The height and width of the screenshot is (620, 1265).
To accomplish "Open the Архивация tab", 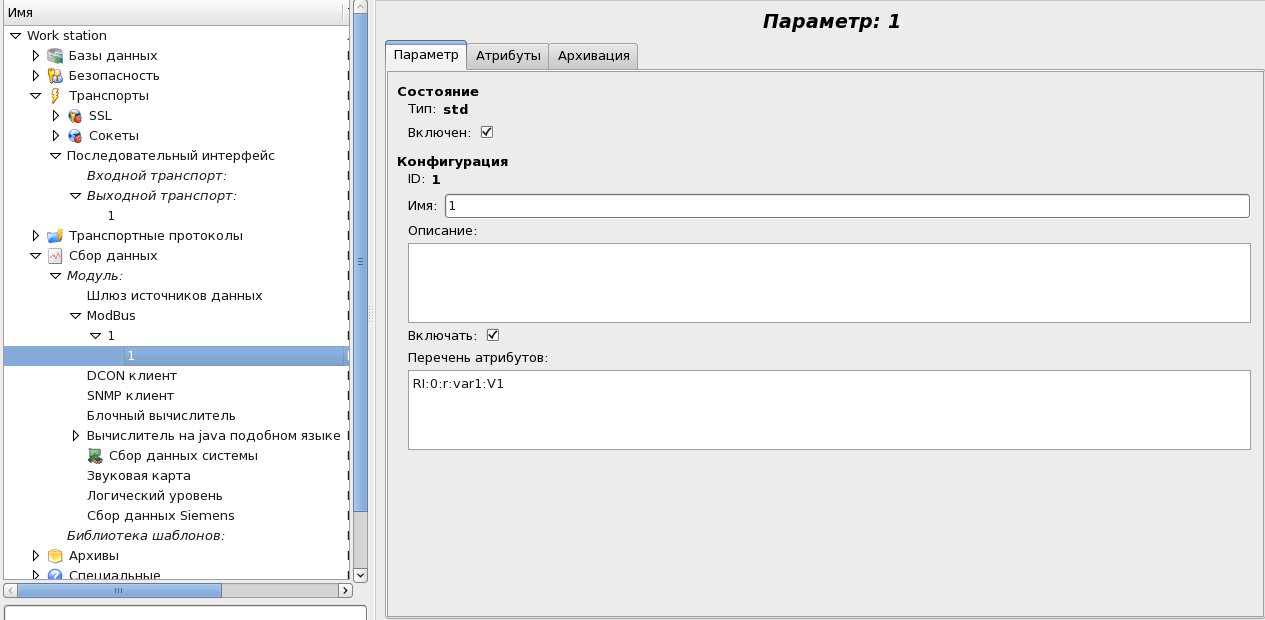I will (593, 56).
